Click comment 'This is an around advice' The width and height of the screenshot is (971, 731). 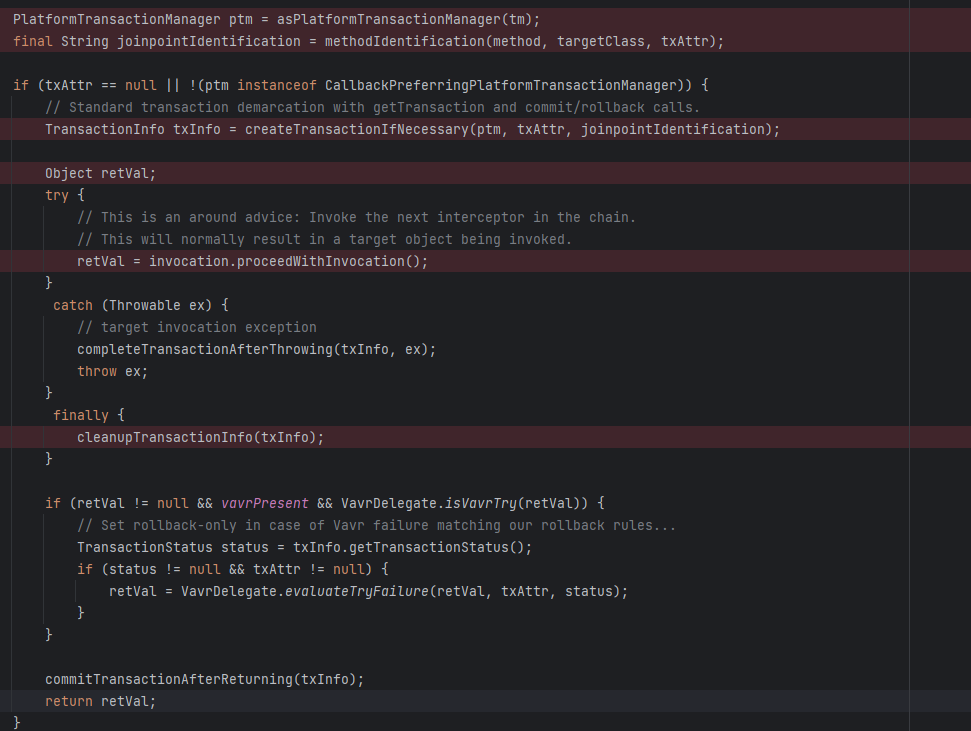pyautogui.click(x=356, y=217)
